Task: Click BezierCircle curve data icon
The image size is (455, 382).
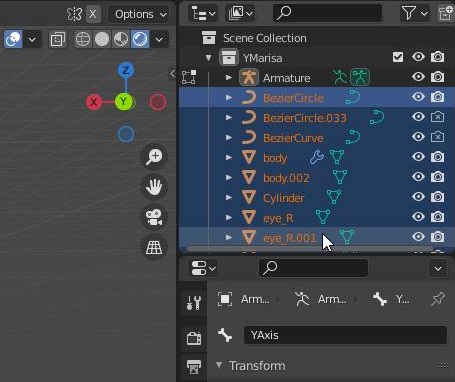Action: [353, 97]
